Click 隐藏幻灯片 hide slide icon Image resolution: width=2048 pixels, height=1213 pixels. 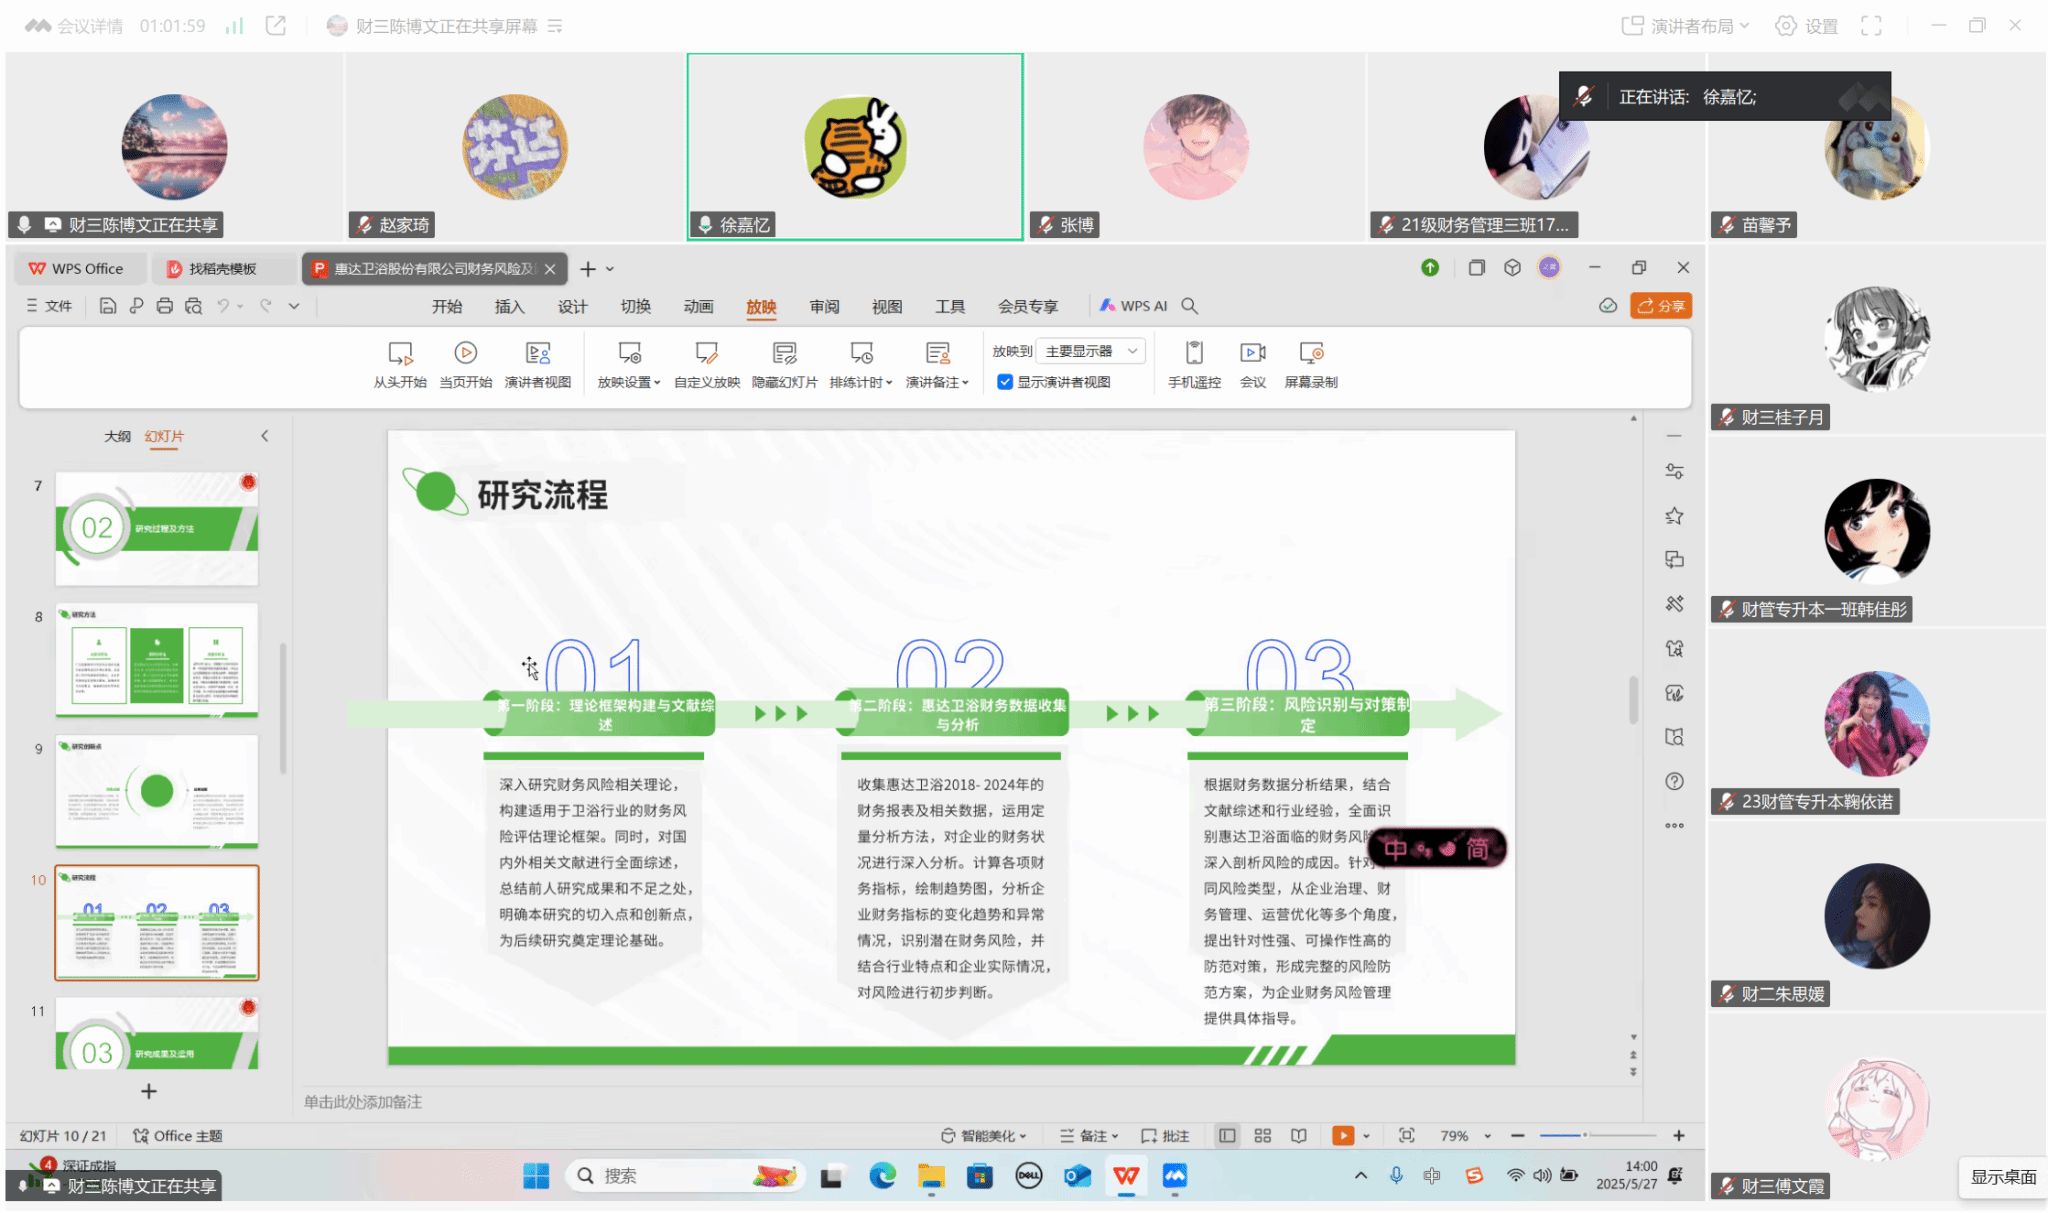(x=784, y=353)
